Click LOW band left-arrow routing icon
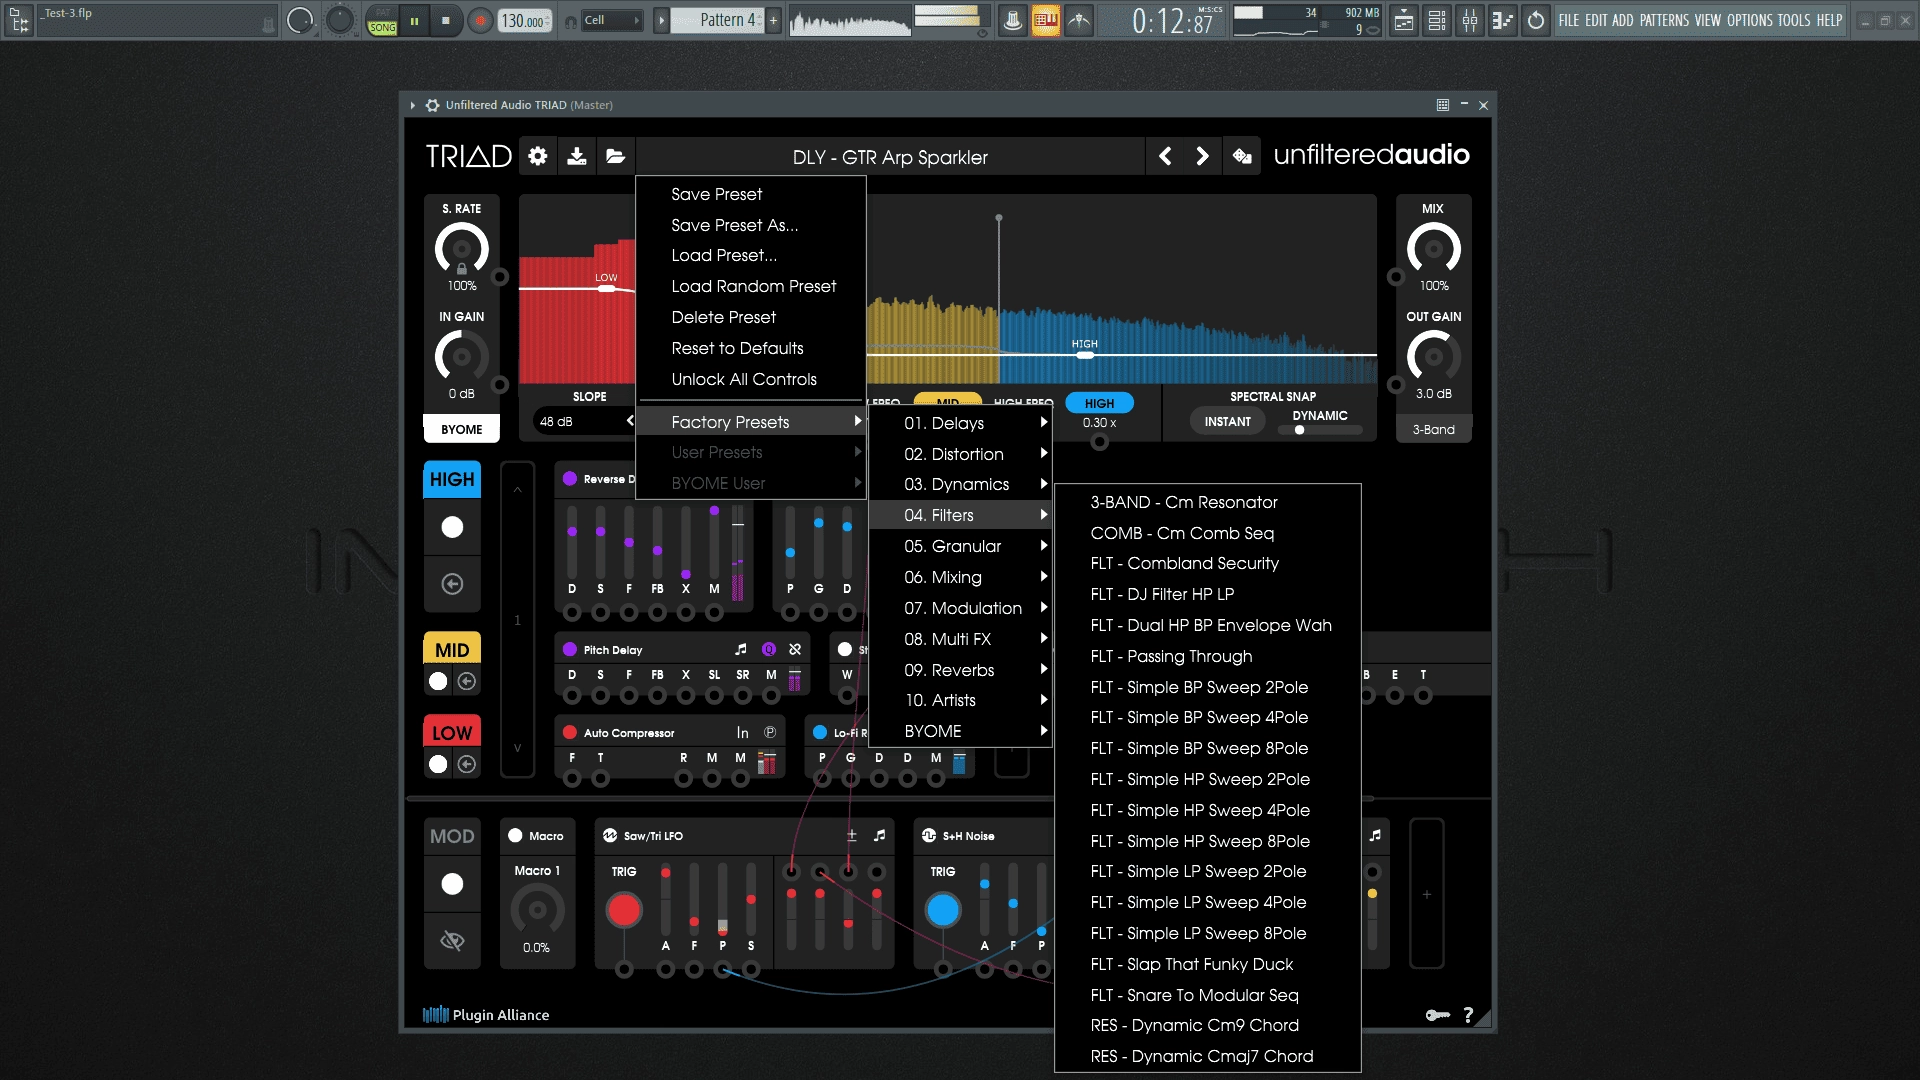Viewport: 1920px width, 1080px height. pyautogui.click(x=467, y=764)
